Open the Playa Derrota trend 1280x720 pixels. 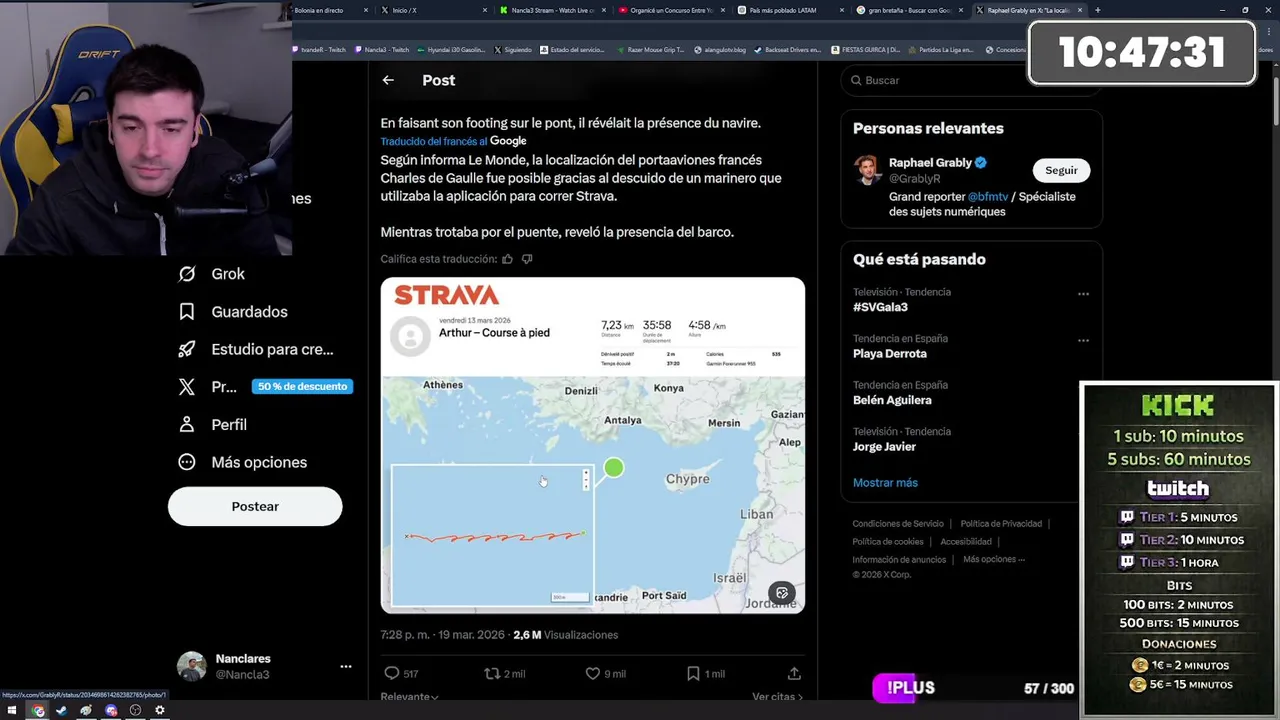(890, 353)
